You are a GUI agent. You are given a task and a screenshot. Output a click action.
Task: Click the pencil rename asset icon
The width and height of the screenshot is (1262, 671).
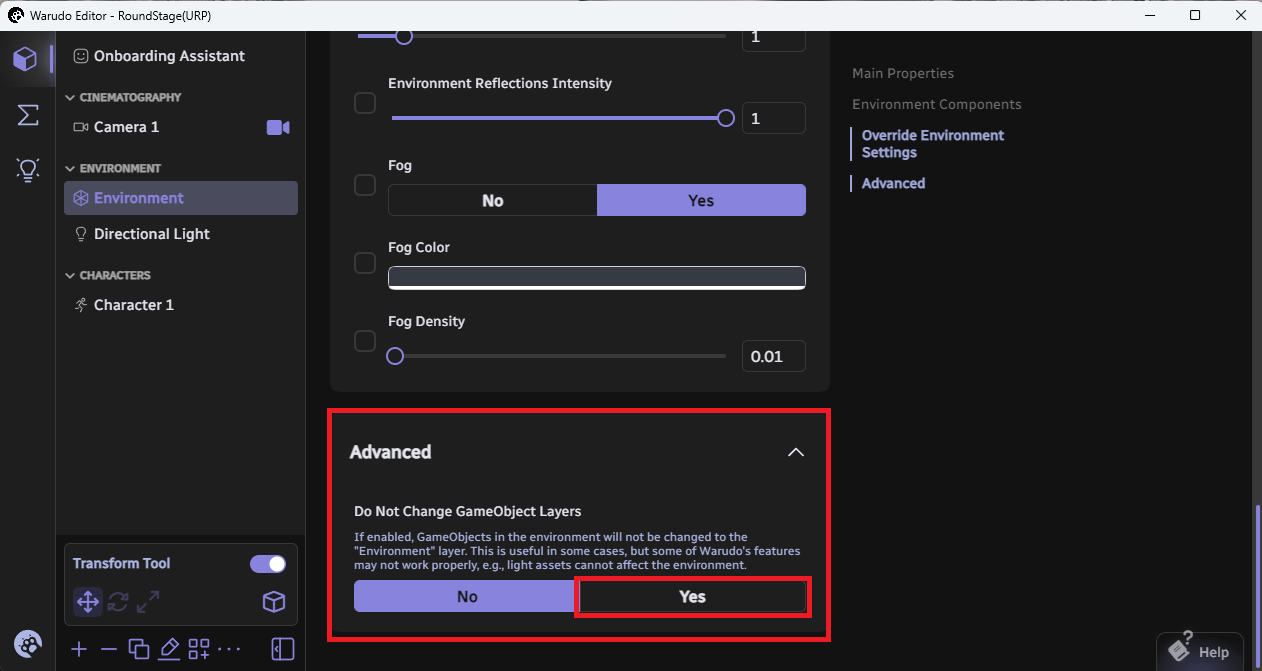point(169,649)
